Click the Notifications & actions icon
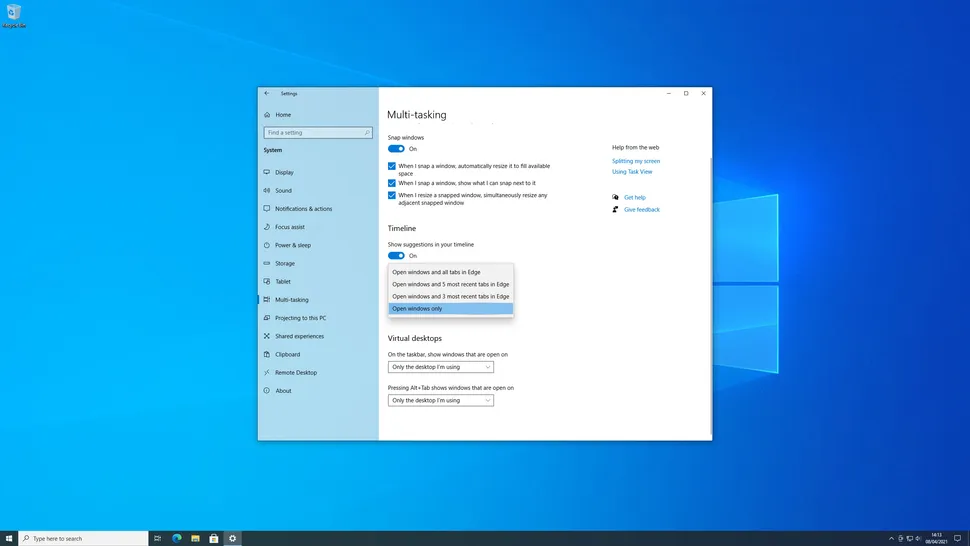The image size is (970, 546). click(267, 208)
